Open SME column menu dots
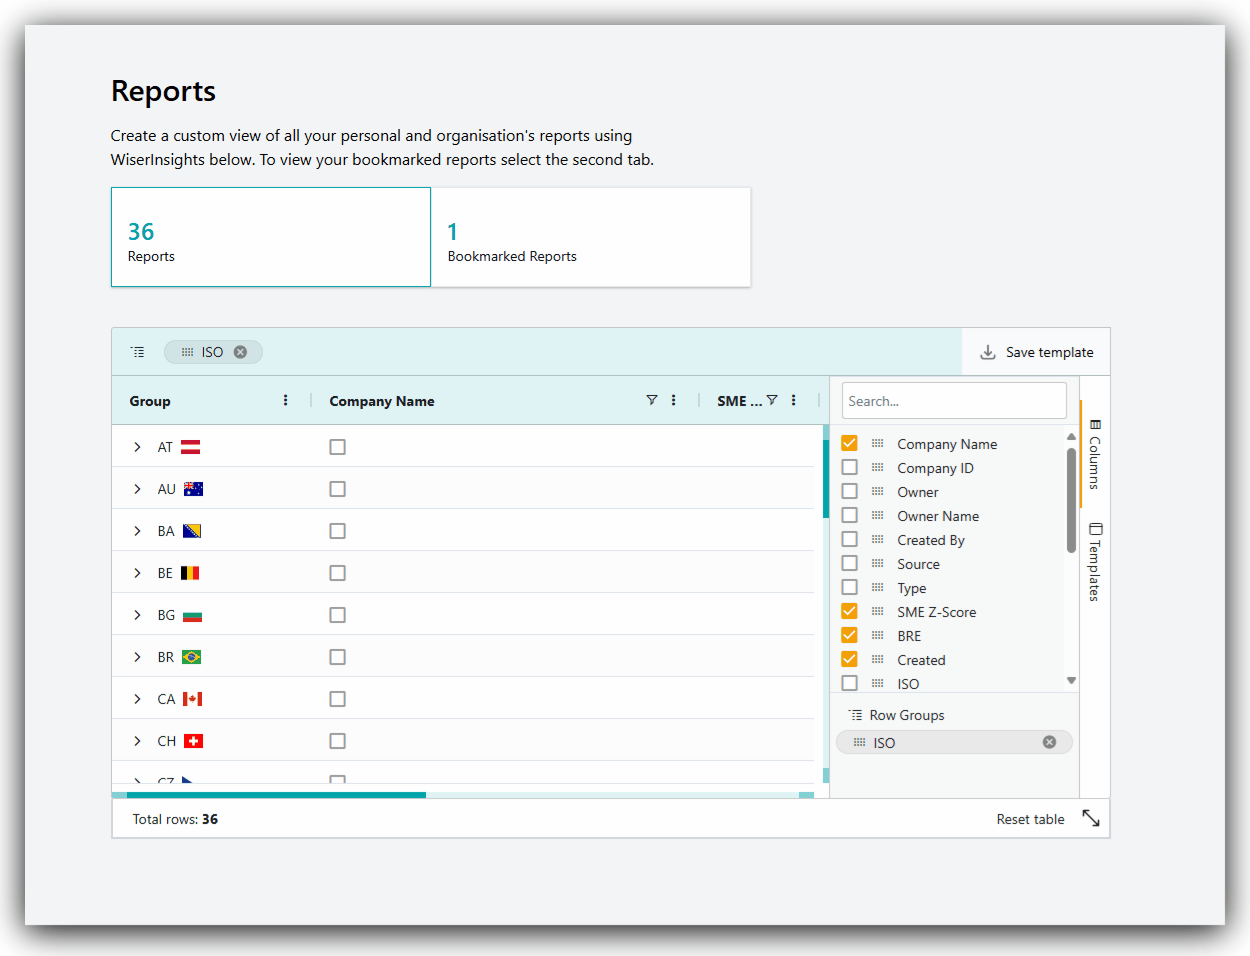 (793, 400)
